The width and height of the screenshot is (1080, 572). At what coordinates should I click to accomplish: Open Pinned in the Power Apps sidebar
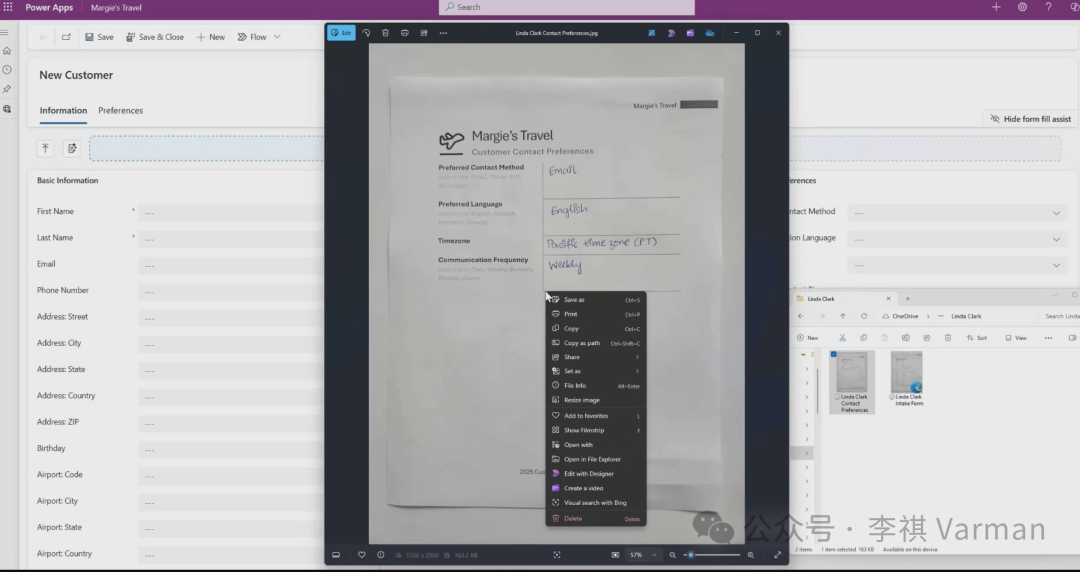pyautogui.click(x=7, y=90)
